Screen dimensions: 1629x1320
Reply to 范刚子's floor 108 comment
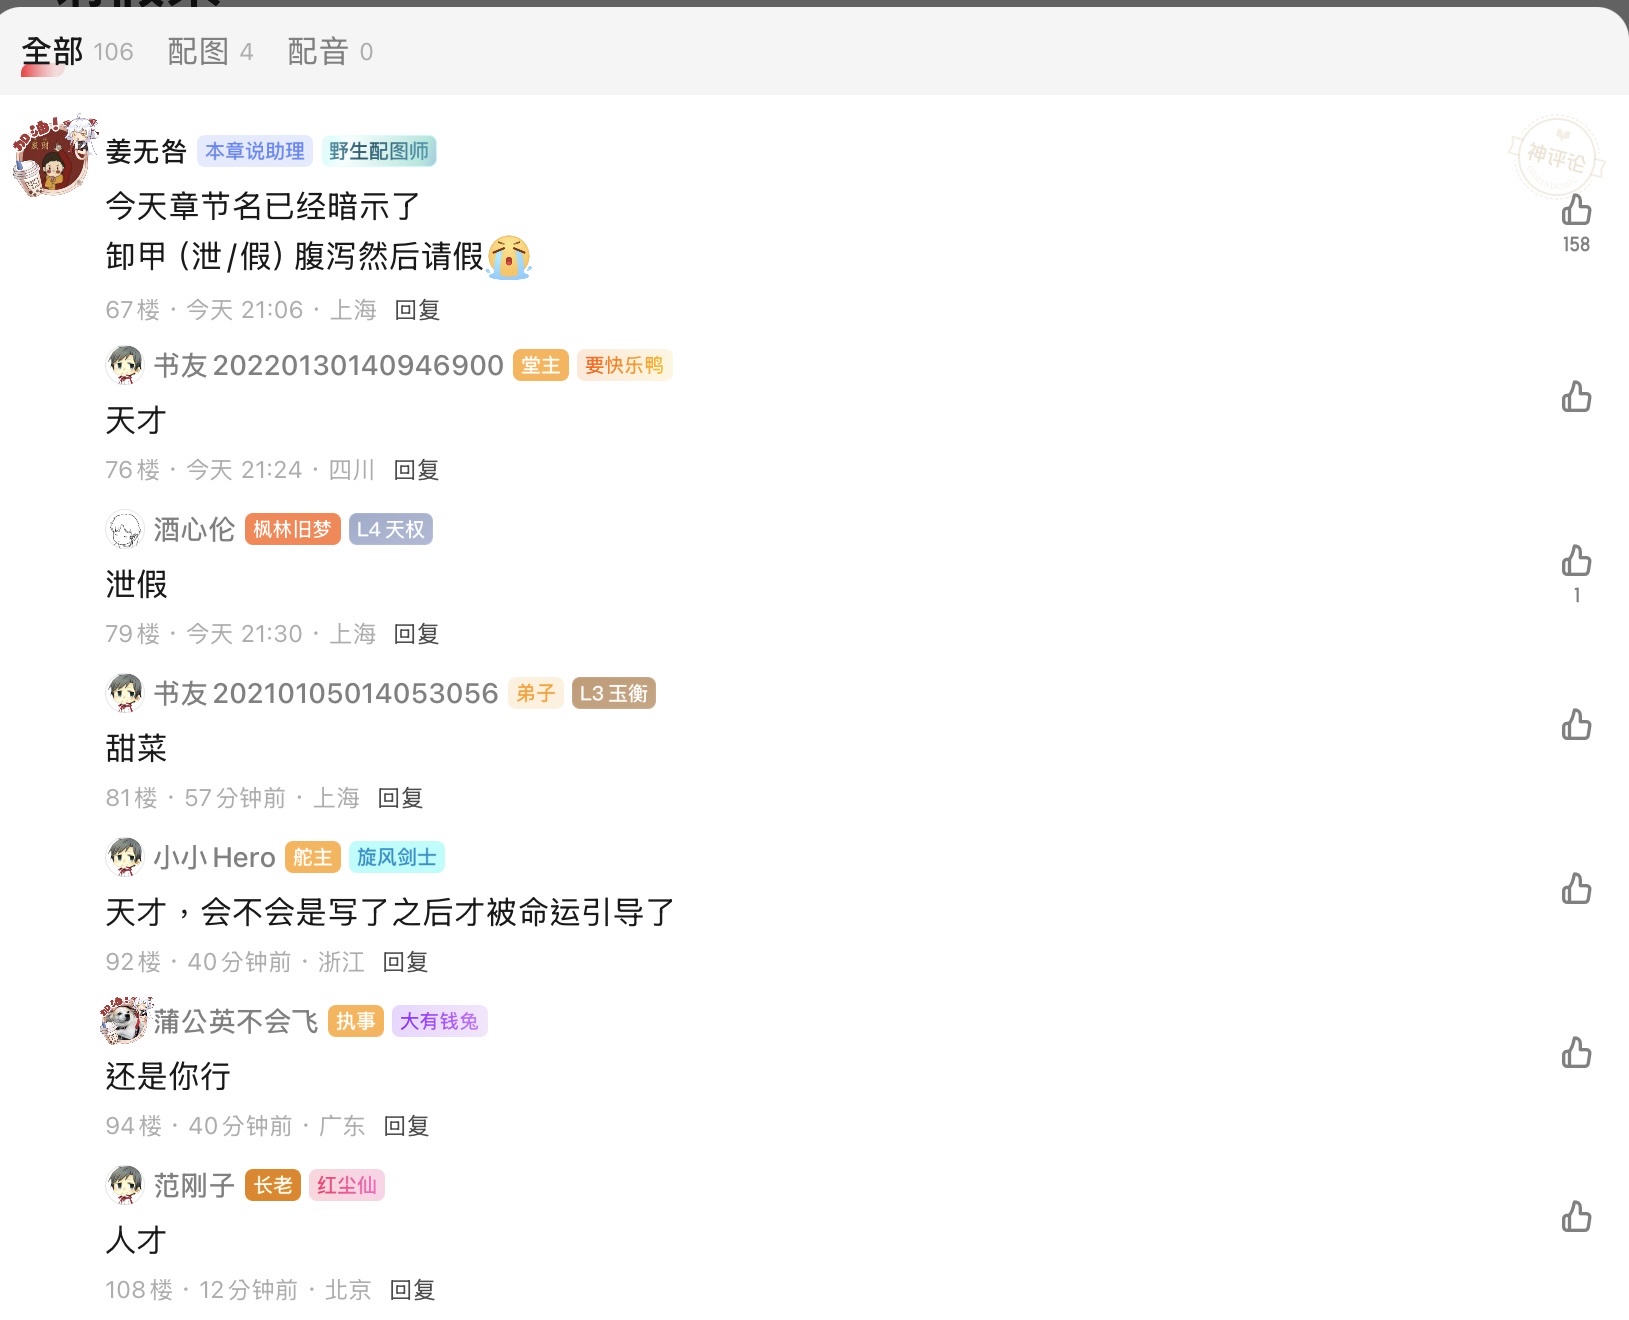[412, 1290]
